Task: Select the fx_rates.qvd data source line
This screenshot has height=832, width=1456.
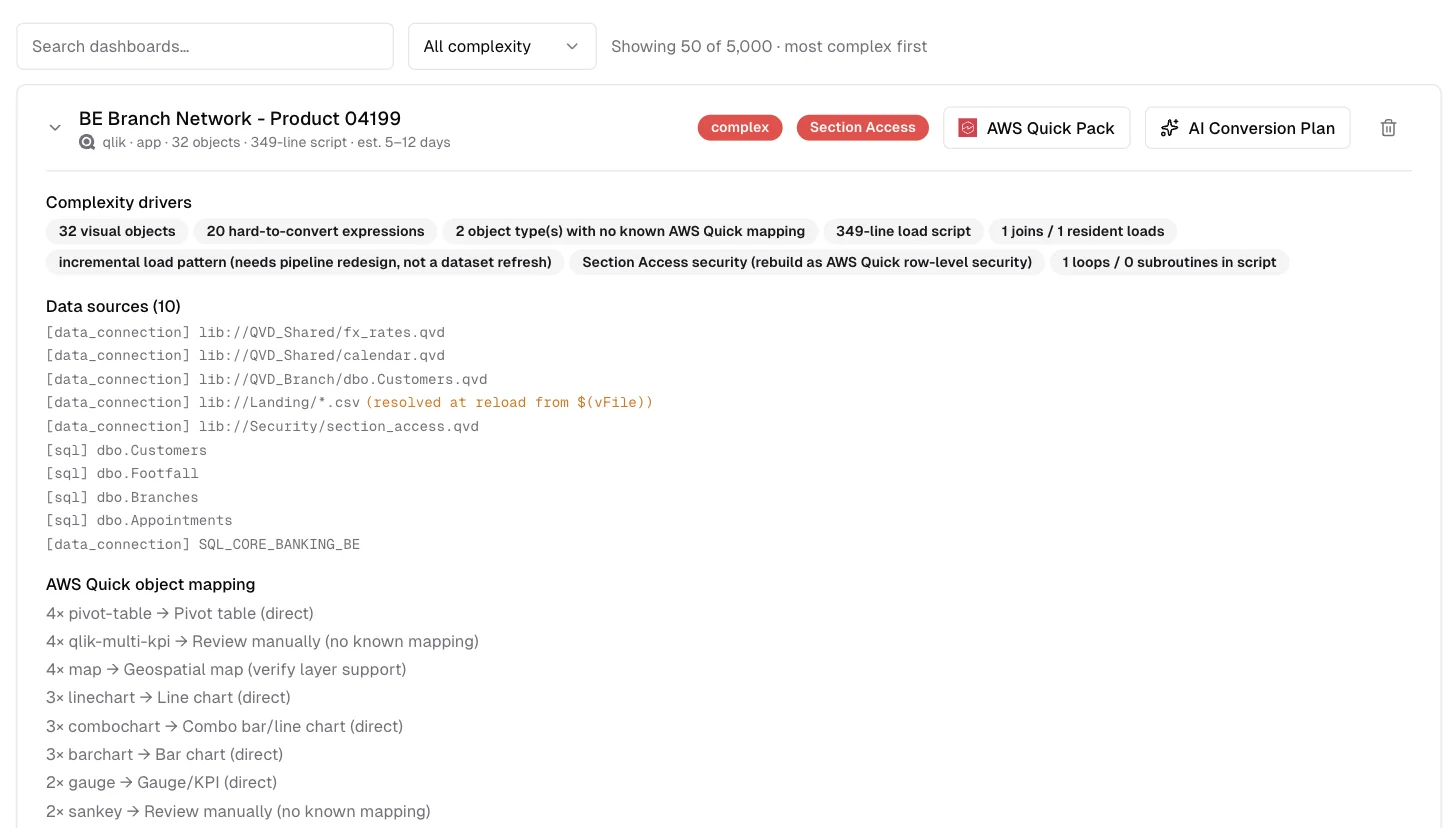Action: [x=245, y=332]
